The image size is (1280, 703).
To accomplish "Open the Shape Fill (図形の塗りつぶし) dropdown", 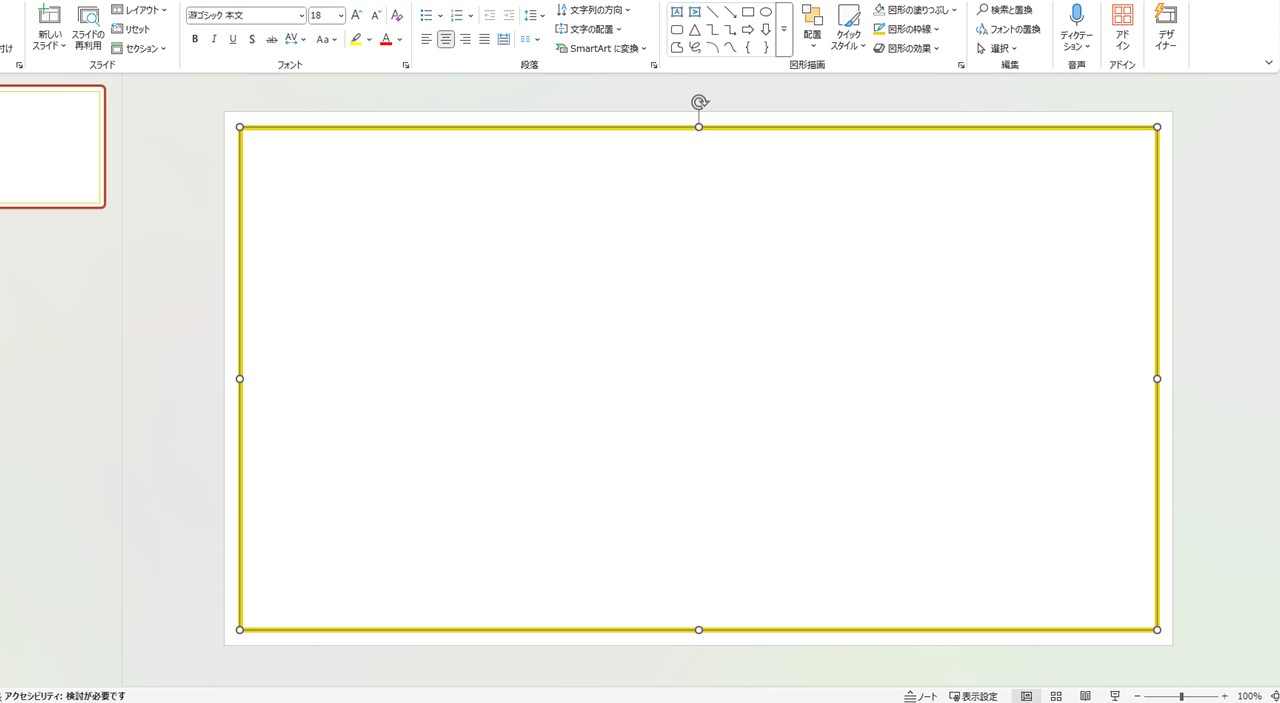I will click(914, 10).
